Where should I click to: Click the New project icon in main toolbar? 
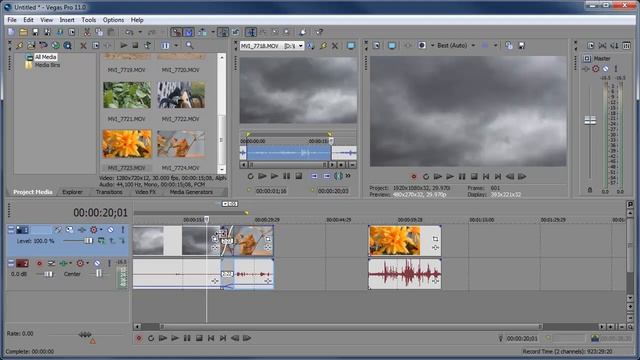[11, 32]
